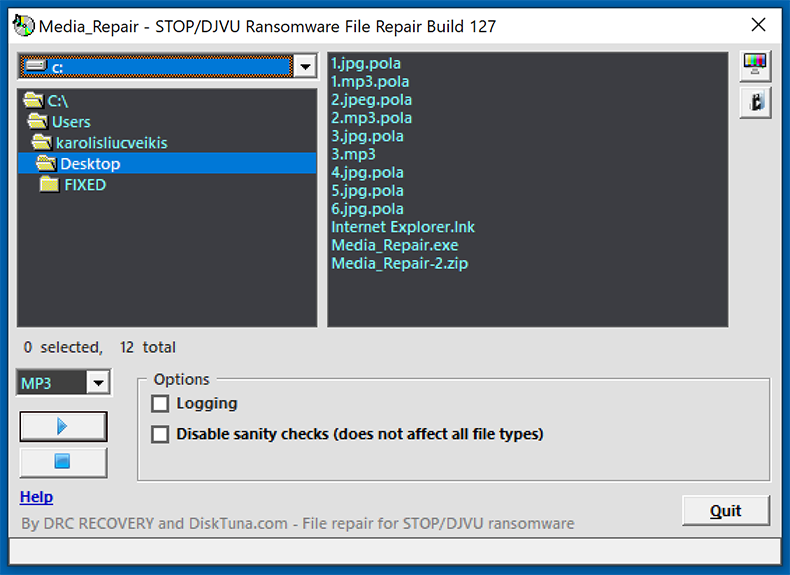Open the MP3 file type dropdown
This screenshot has height=575, width=790.
(97, 383)
